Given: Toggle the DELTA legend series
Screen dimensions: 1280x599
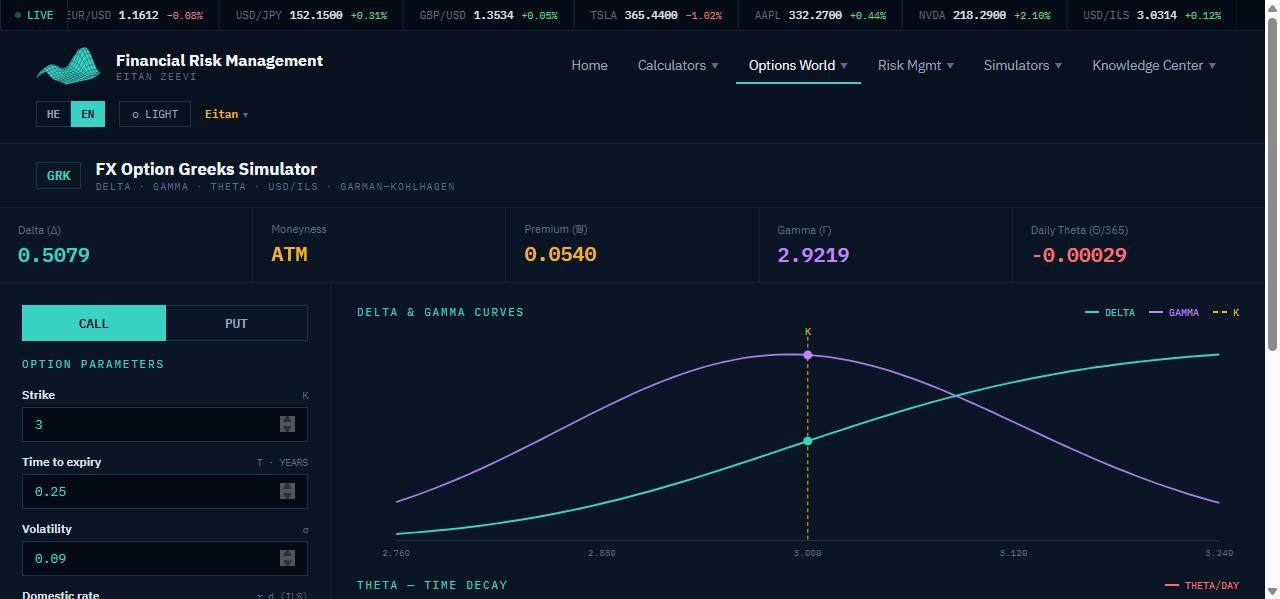Looking at the screenshot, I should click(x=1110, y=313).
